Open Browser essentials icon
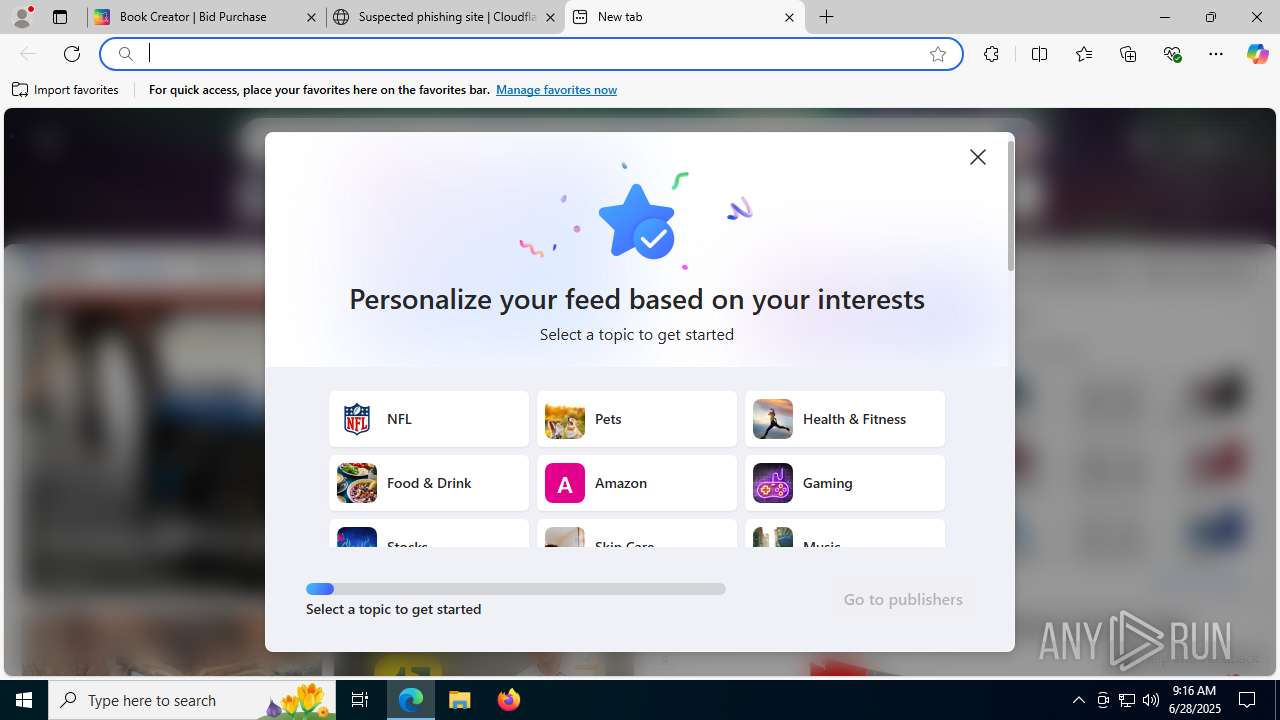The height and width of the screenshot is (720, 1280). click(1172, 54)
